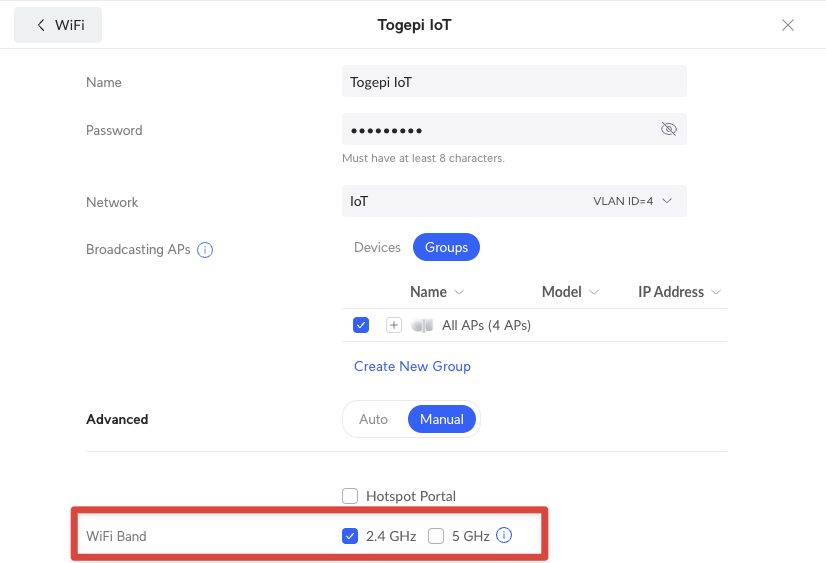Uncheck the 2.4 GHz band checkbox

pos(350,536)
